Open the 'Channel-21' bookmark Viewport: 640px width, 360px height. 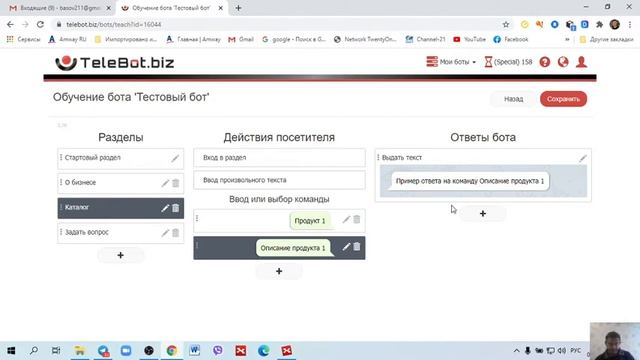(425, 40)
